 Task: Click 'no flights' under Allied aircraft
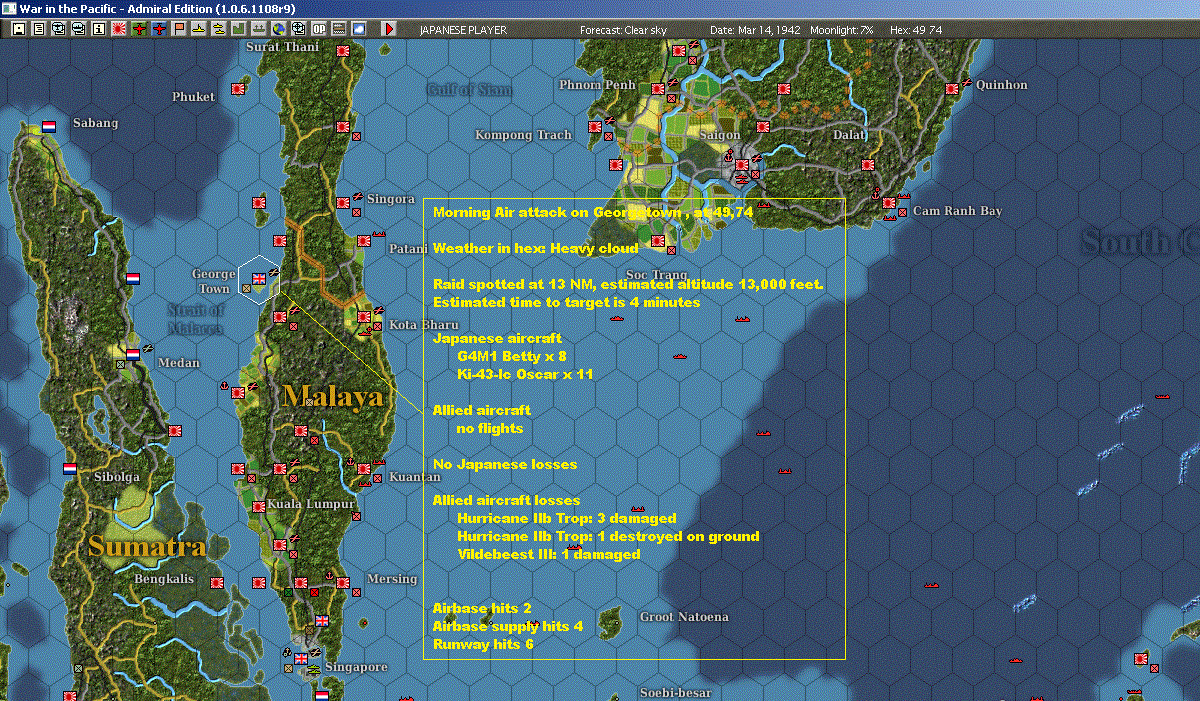point(490,428)
